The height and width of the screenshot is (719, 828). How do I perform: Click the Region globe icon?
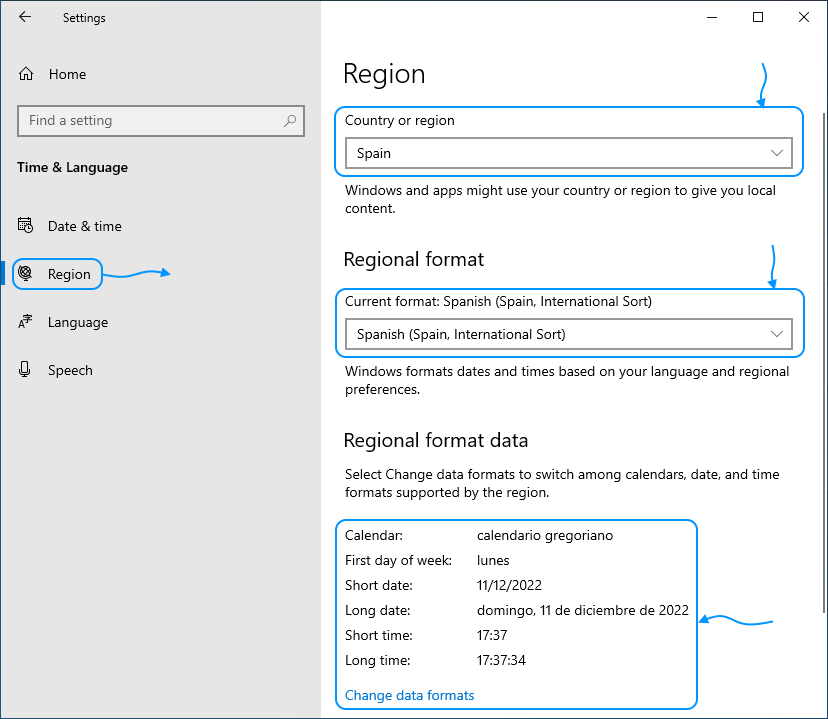pyautogui.click(x=25, y=273)
